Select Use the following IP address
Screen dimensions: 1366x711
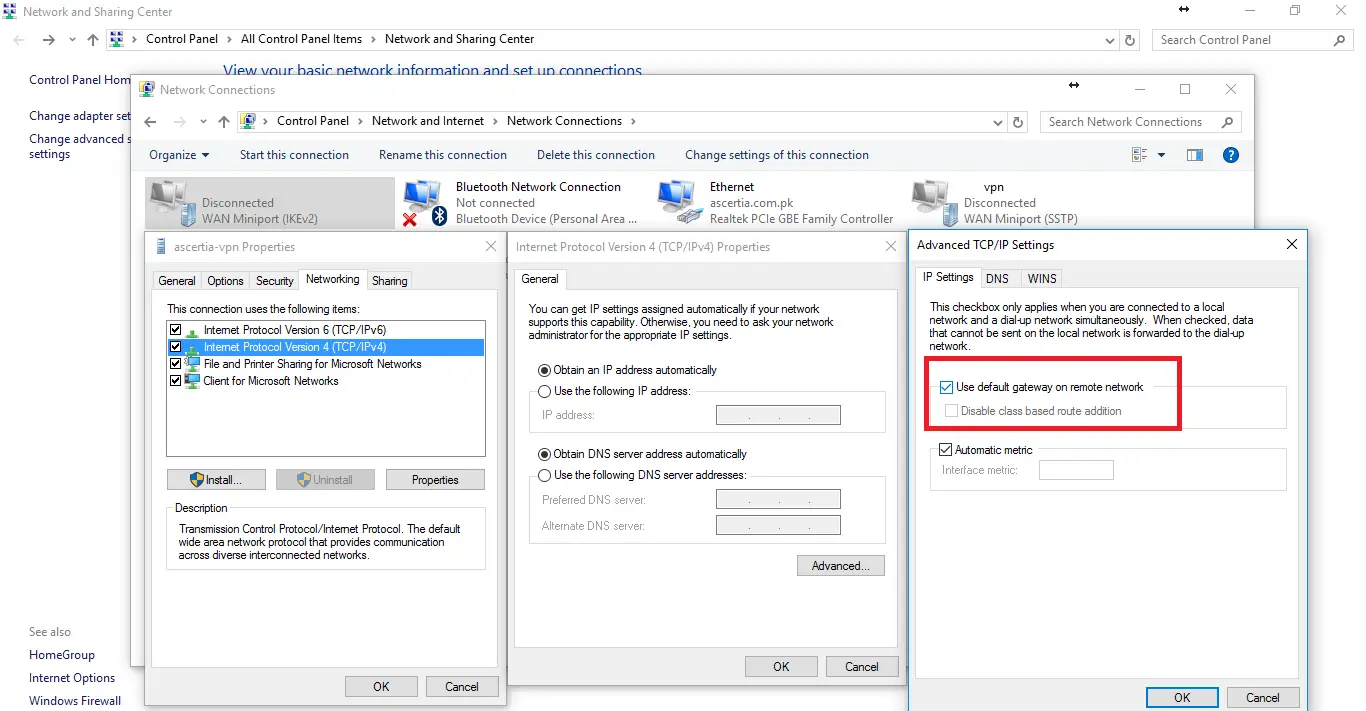545,391
